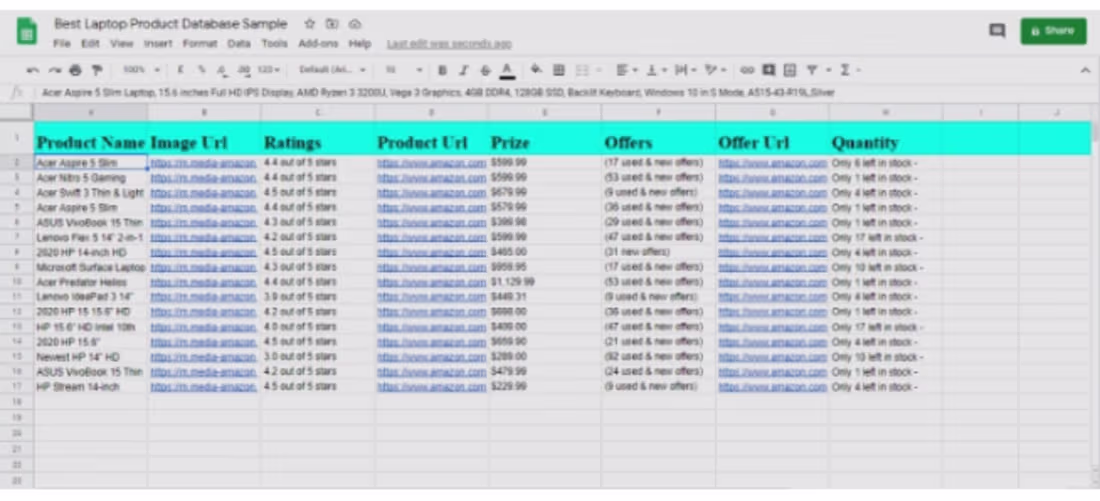Open the Help menu
The width and height of the screenshot is (1100, 501).
click(x=359, y=44)
